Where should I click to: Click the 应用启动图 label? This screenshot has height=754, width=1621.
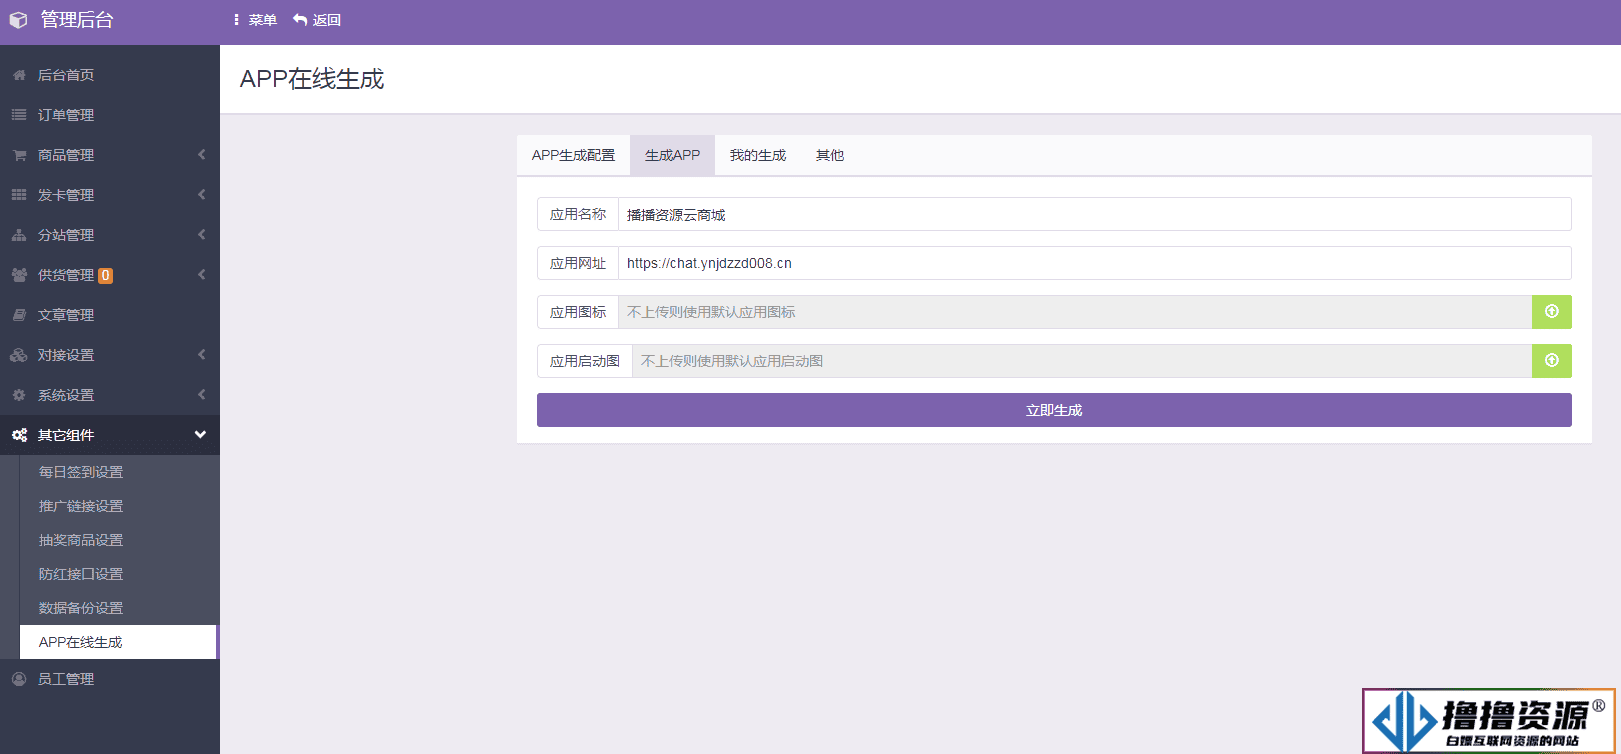tap(585, 361)
